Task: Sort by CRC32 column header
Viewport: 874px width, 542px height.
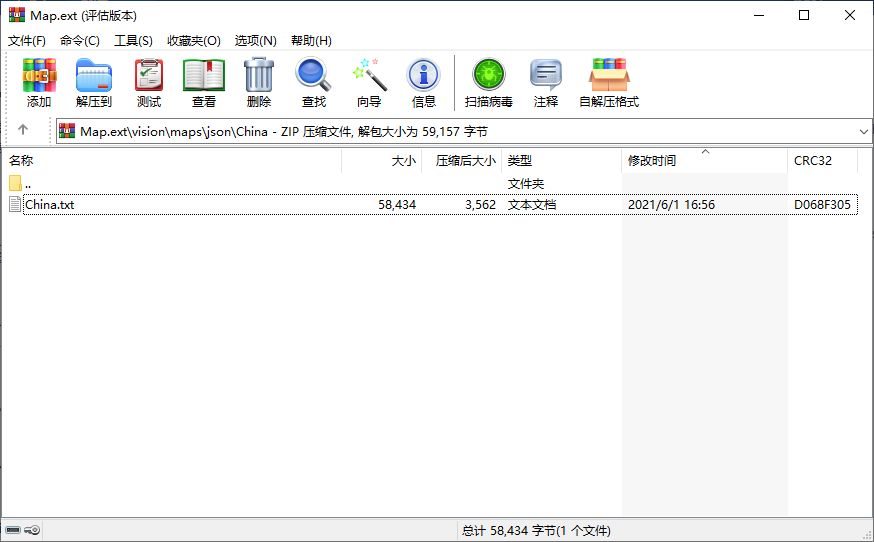Action: point(822,161)
